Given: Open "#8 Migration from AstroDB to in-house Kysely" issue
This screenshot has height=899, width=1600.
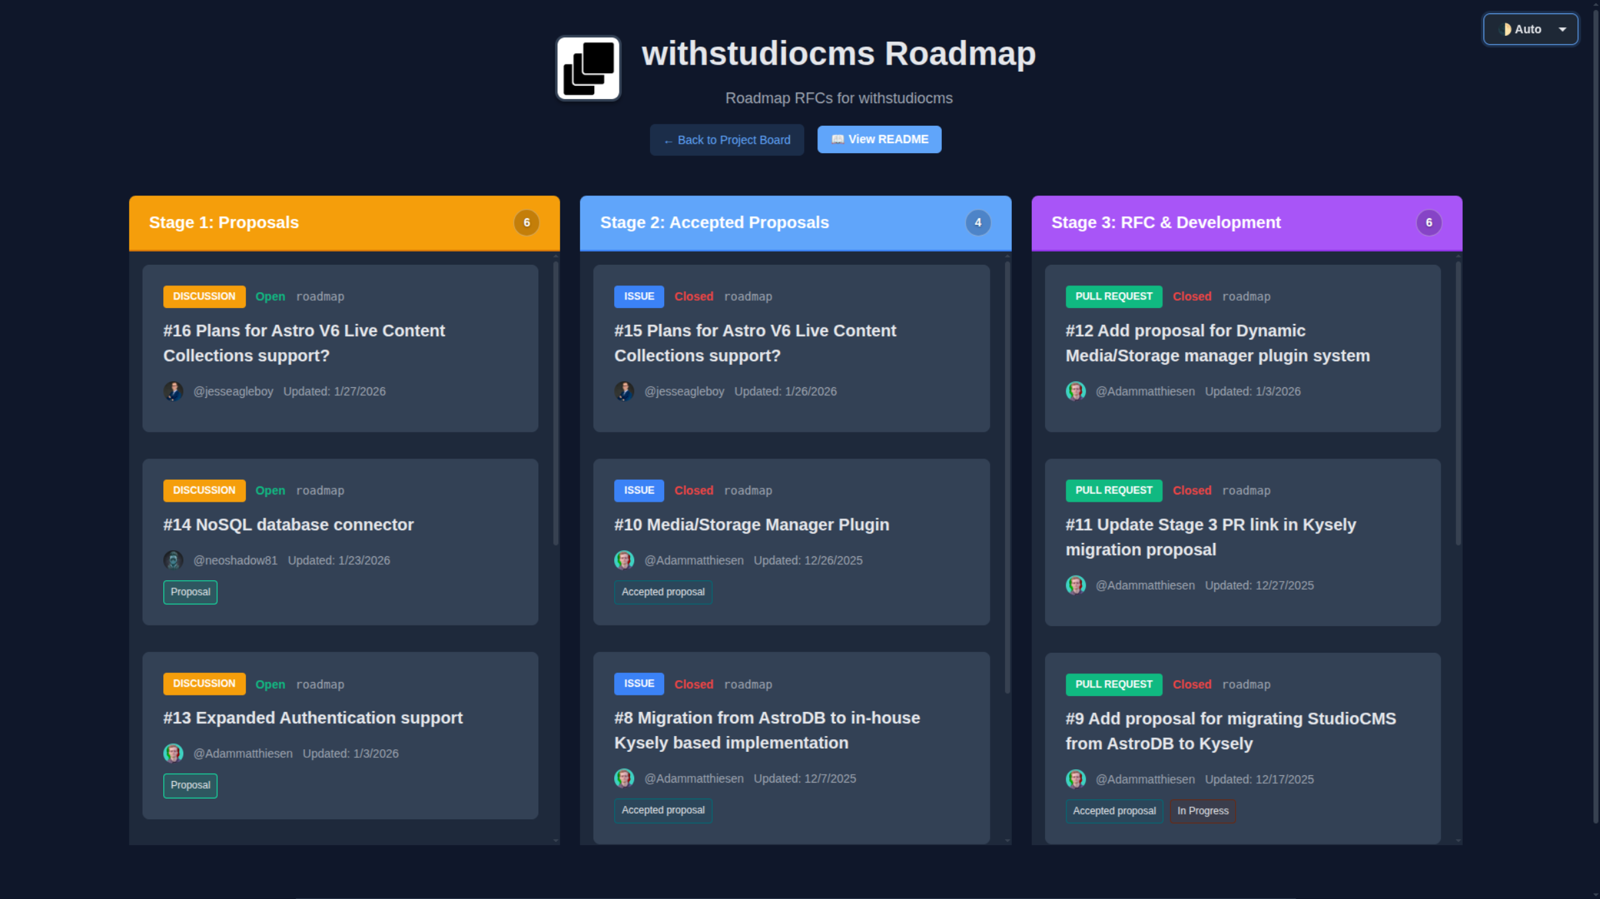Looking at the screenshot, I should tap(767, 730).
